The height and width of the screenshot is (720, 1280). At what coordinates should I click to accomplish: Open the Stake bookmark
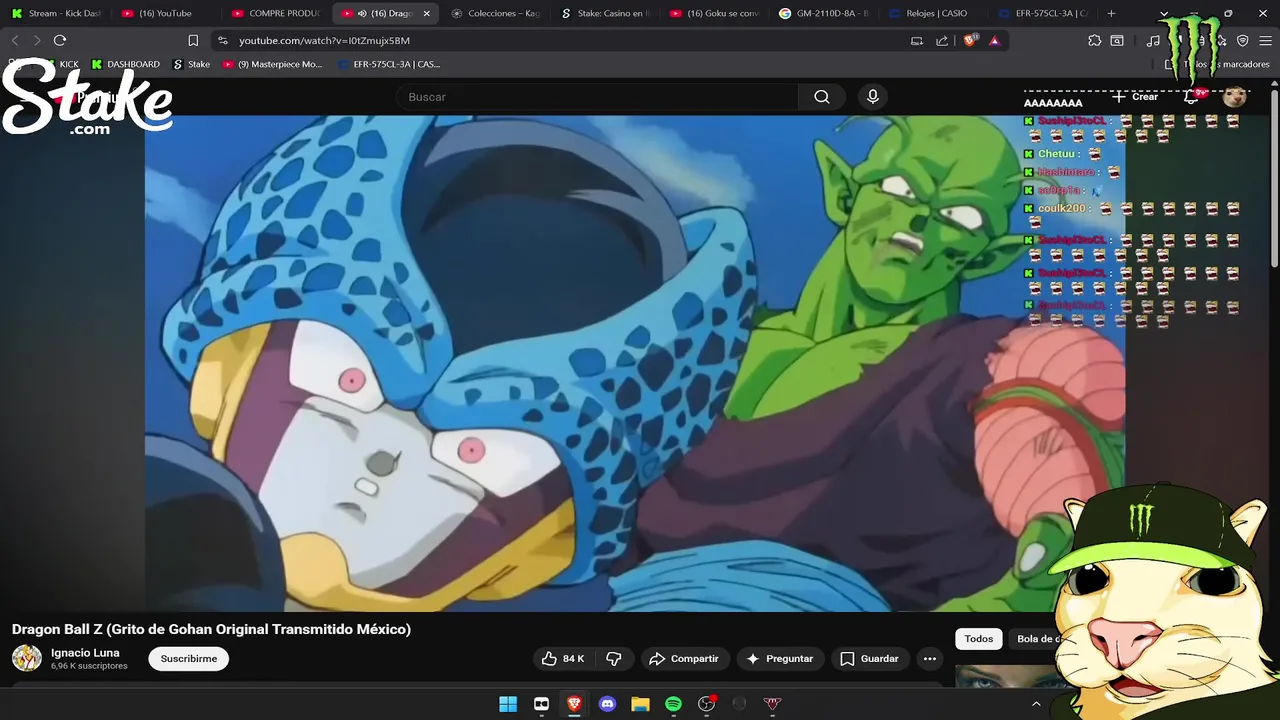point(192,64)
